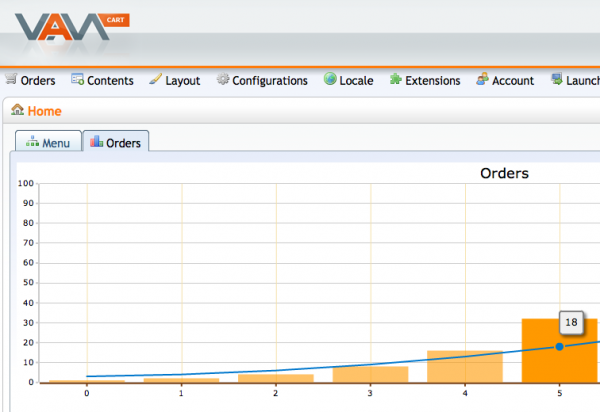Image resolution: width=600 pixels, height=412 pixels.
Task: Click the Configurations gear icon
Action: tap(223, 79)
